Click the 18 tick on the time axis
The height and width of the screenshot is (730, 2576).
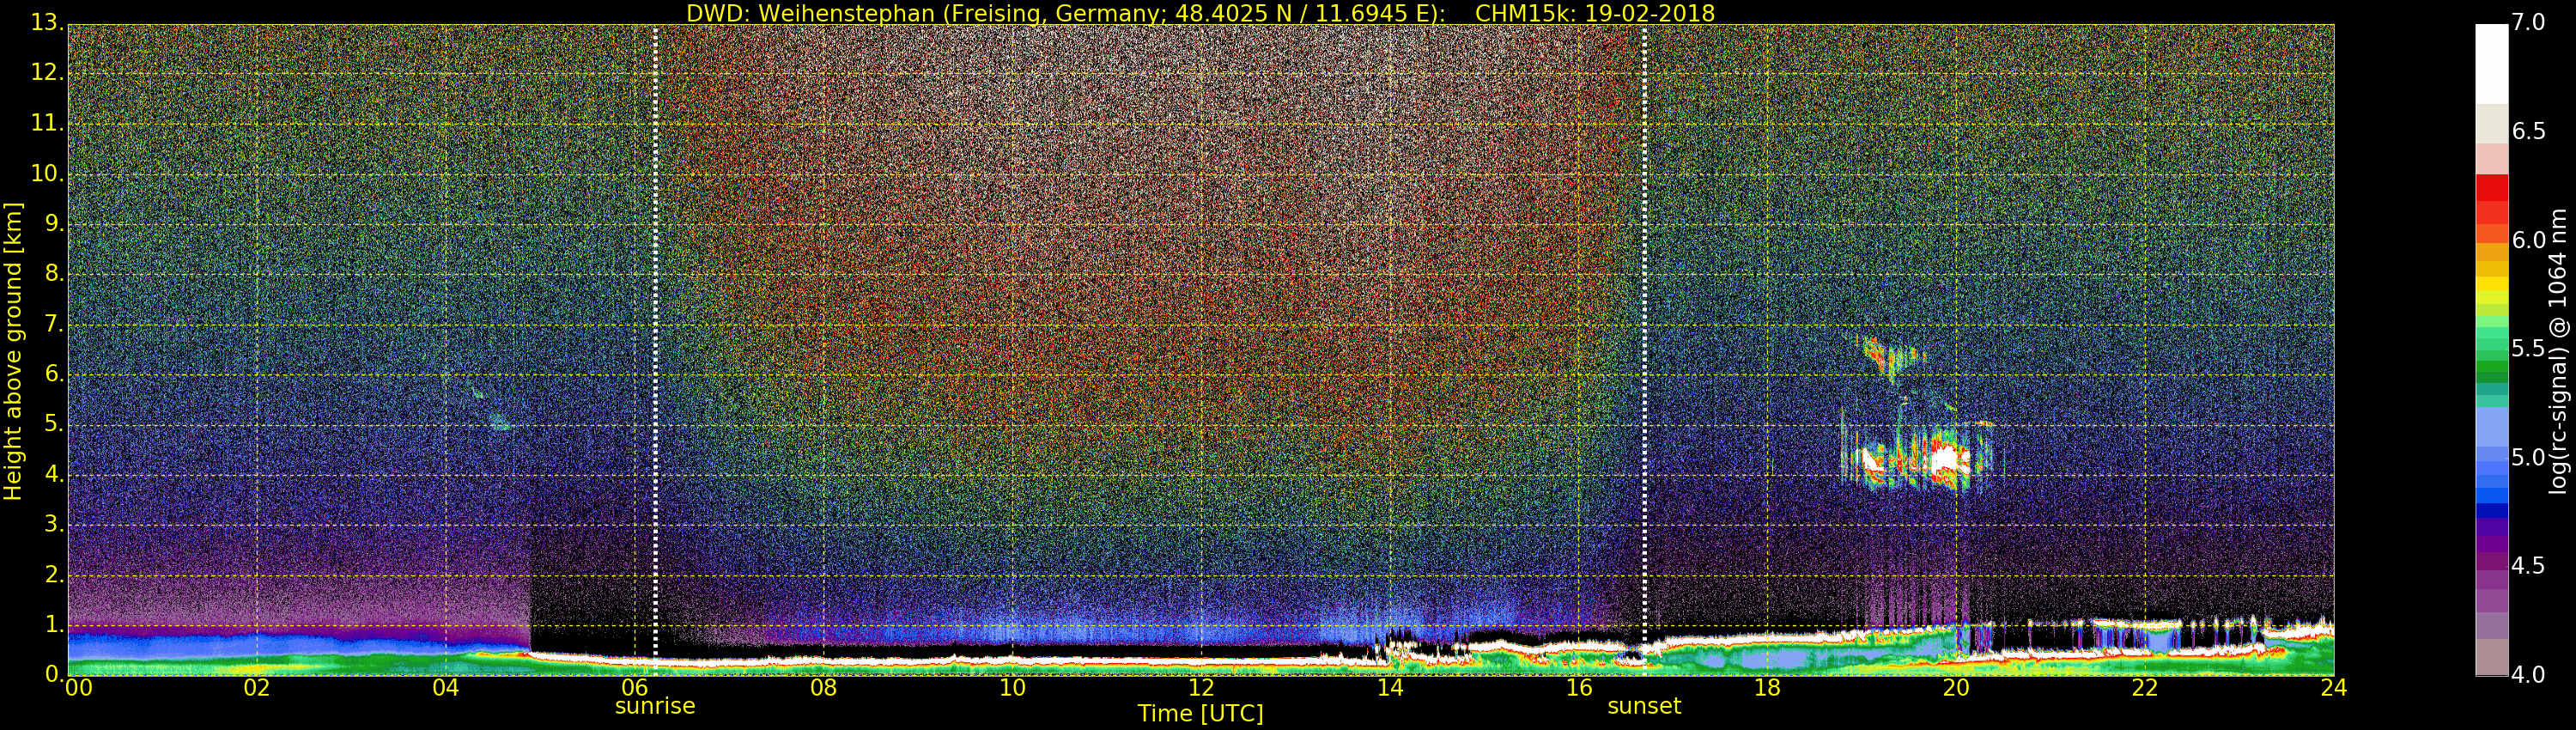click(1768, 688)
